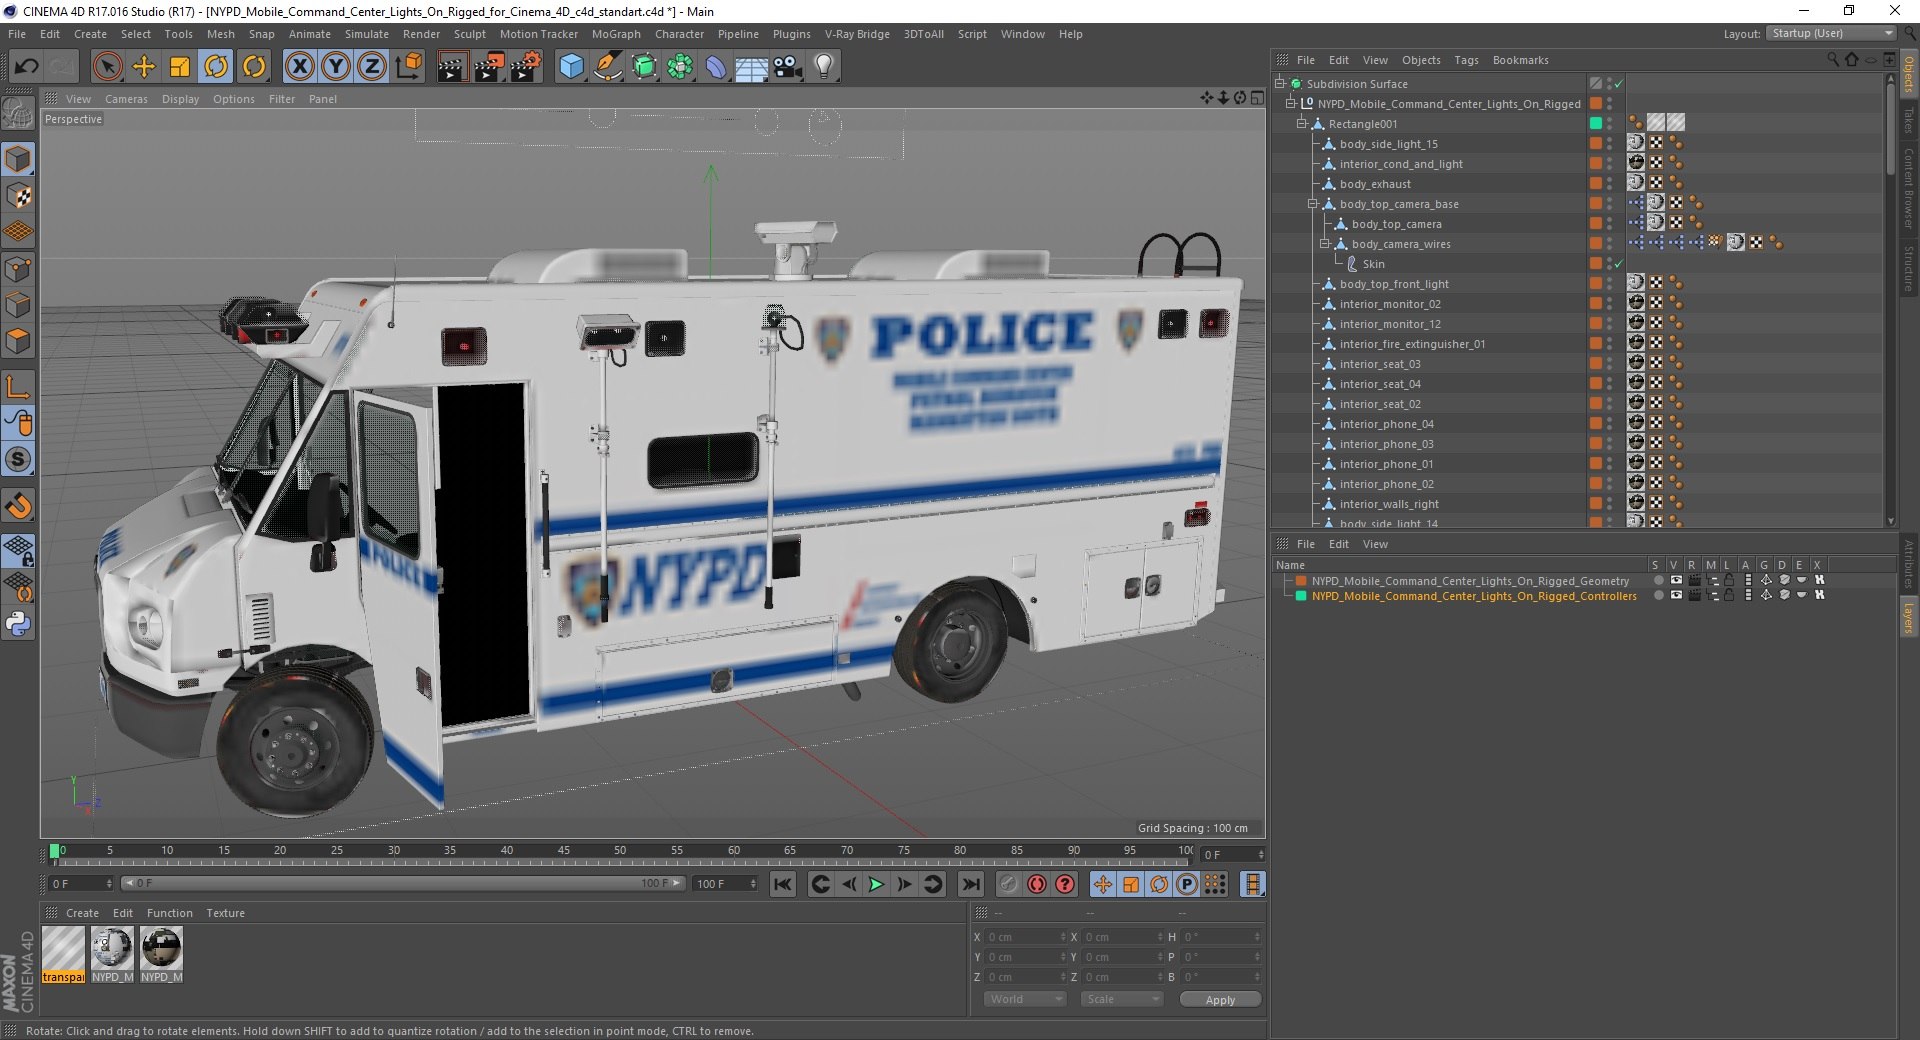Screen dimensions: 1920x1040
Task: Add a Floor environment object
Action: (x=751, y=67)
